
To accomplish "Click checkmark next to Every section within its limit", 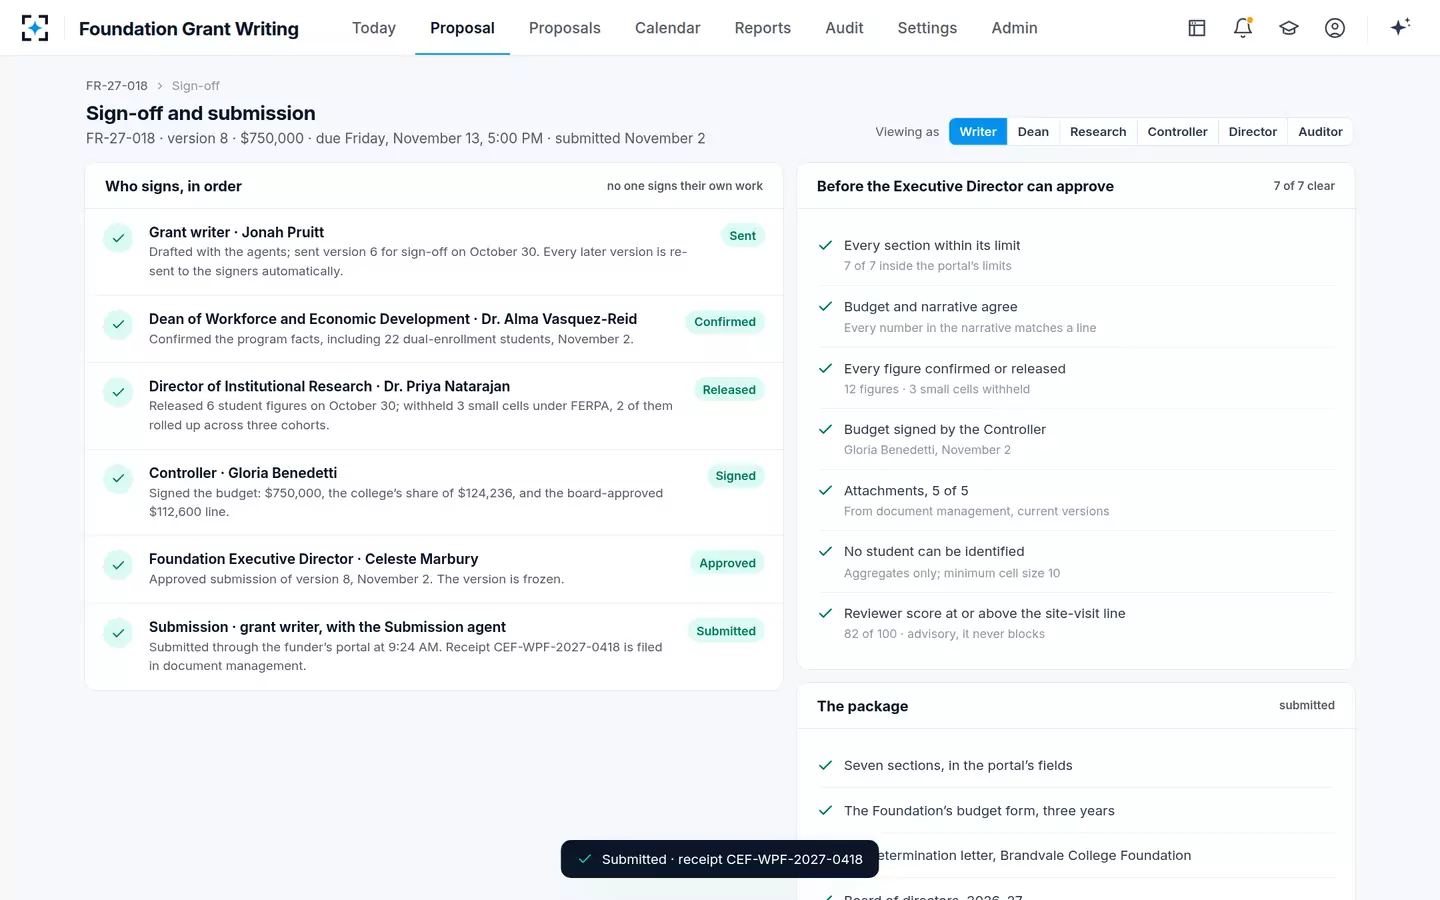I will click(x=826, y=245).
